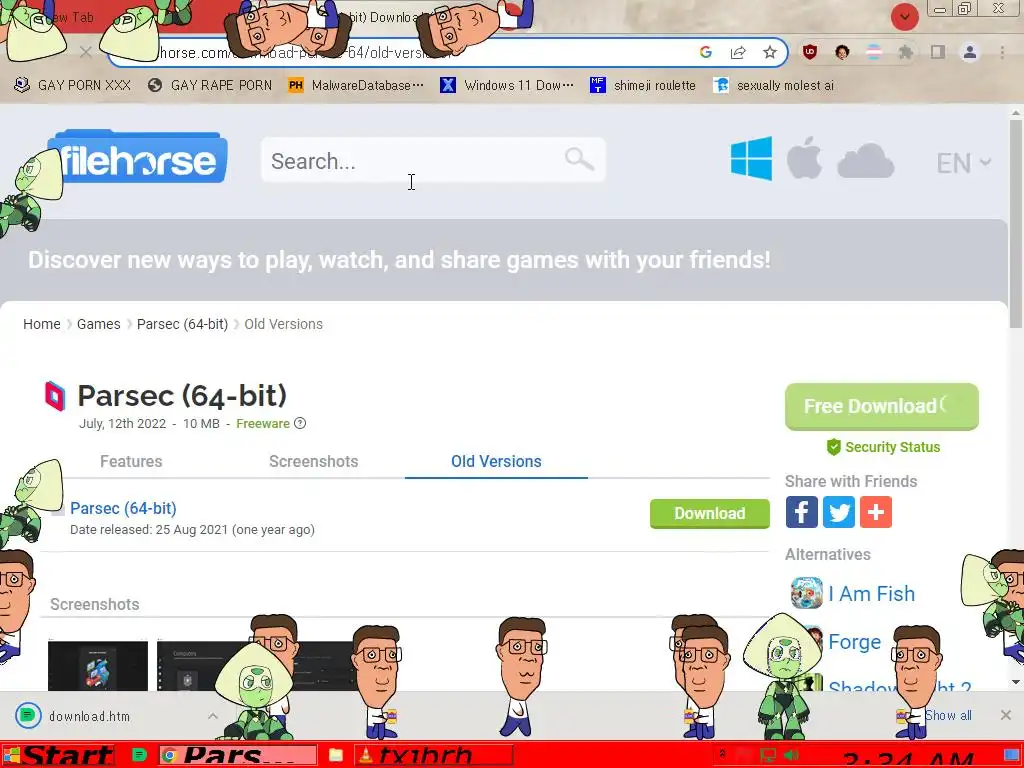This screenshot has height=768, width=1024.
Task: Click the Freeware license label
Action: tap(263, 423)
